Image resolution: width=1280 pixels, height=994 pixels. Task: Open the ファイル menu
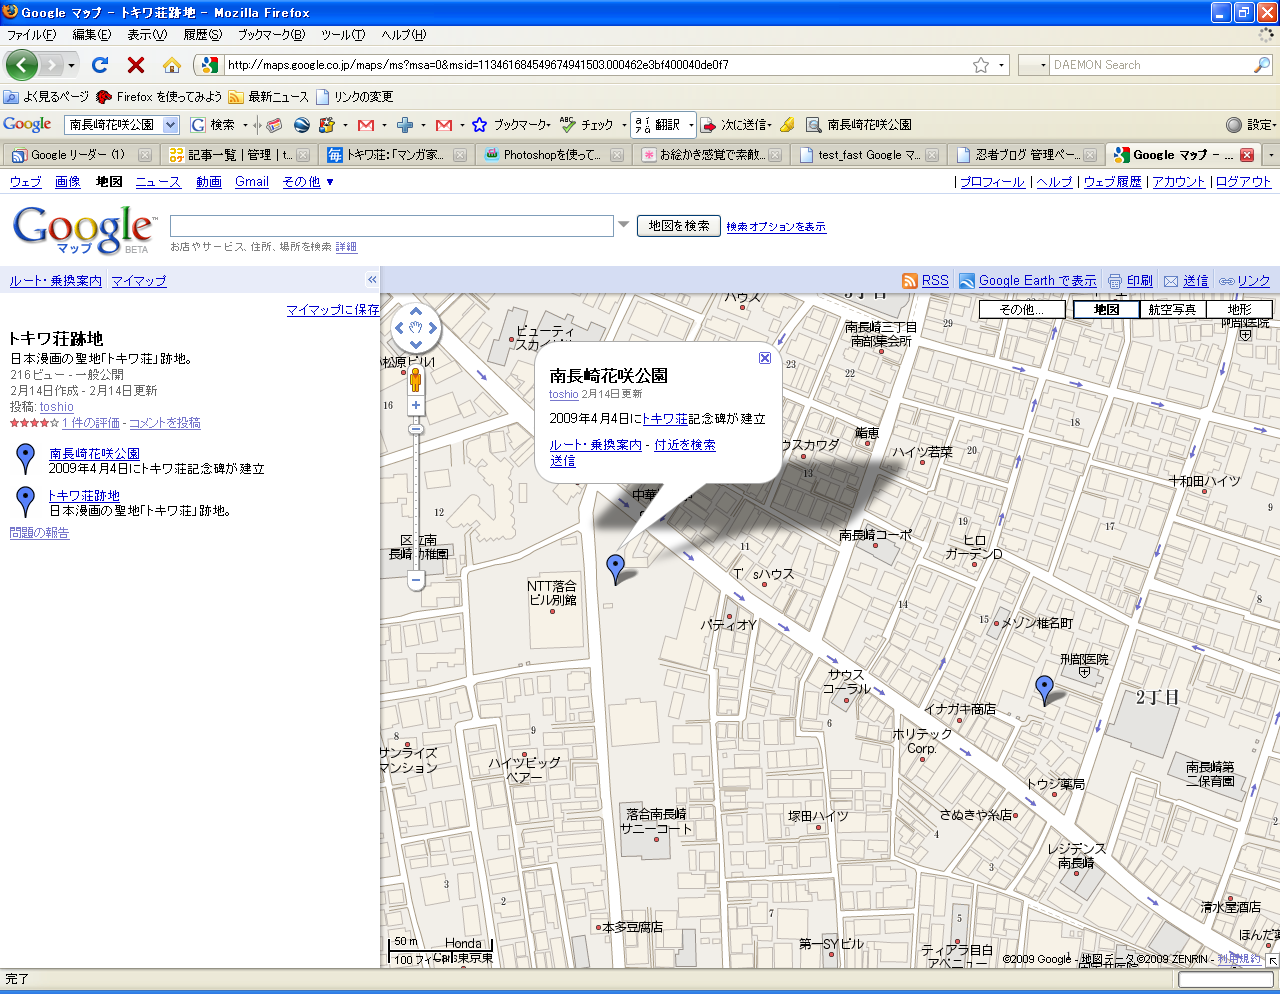pos(32,35)
